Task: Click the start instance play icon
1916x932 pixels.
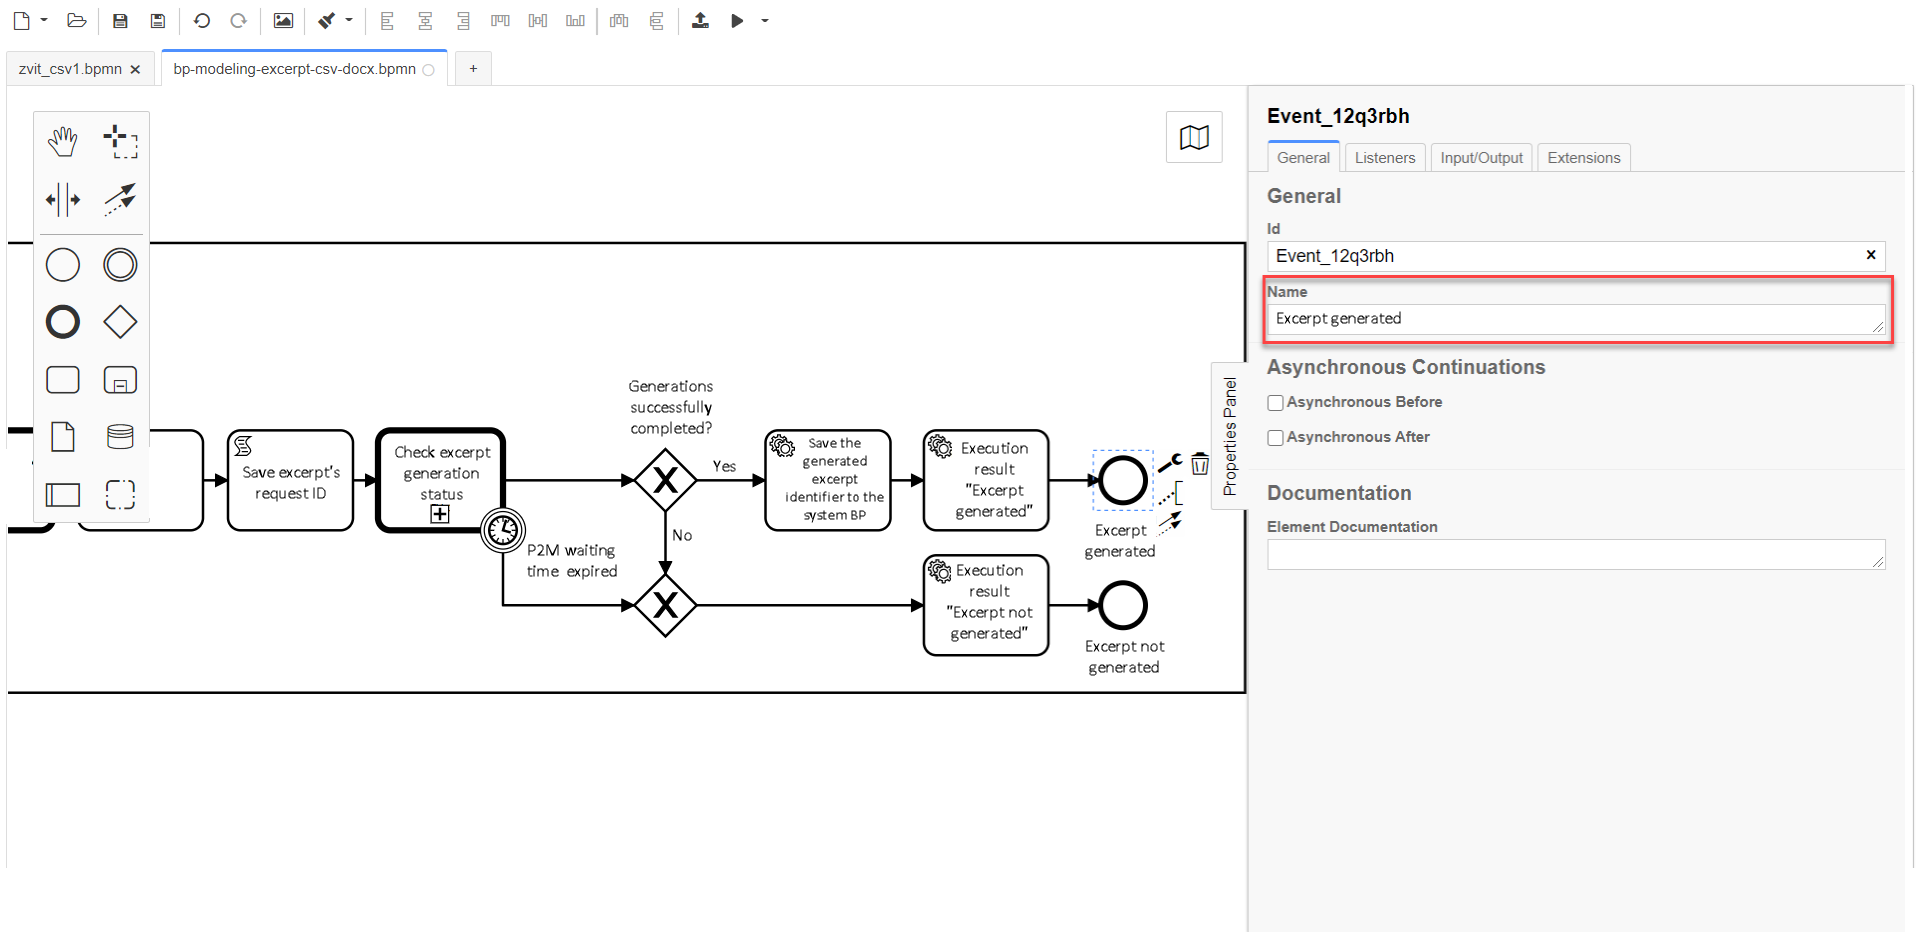Action: pos(737,20)
